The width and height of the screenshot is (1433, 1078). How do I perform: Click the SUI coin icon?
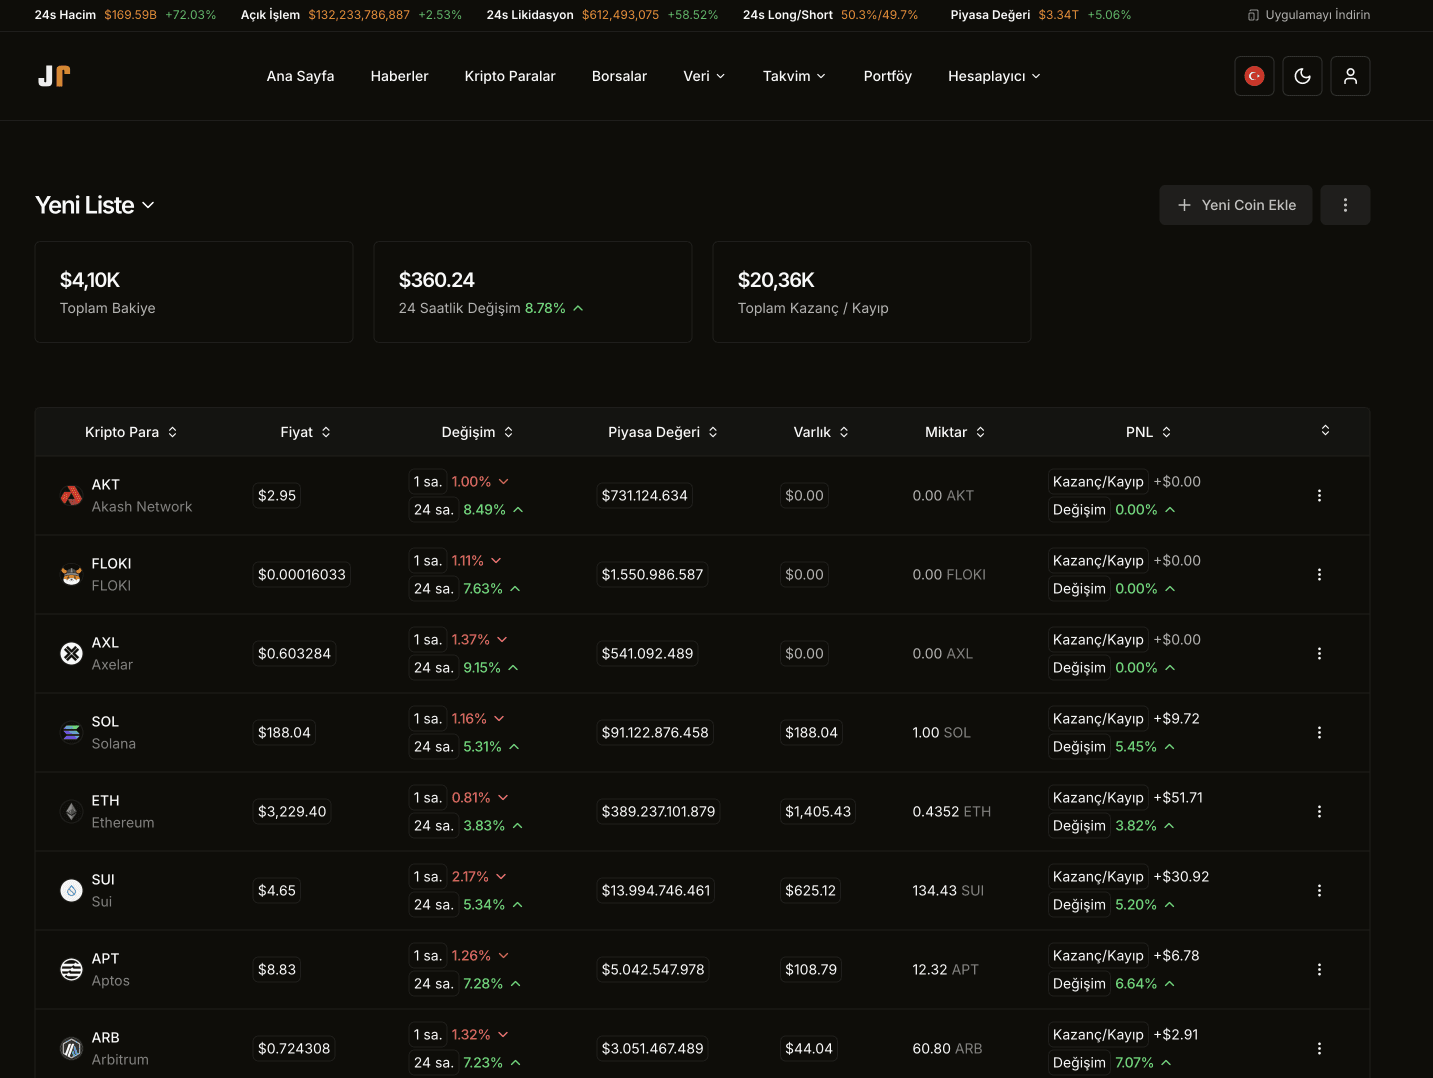pyautogui.click(x=71, y=890)
